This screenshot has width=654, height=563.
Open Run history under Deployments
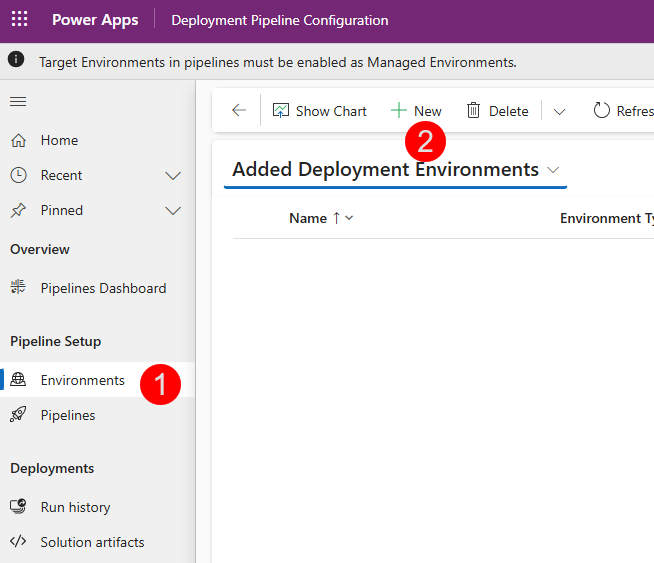75,507
